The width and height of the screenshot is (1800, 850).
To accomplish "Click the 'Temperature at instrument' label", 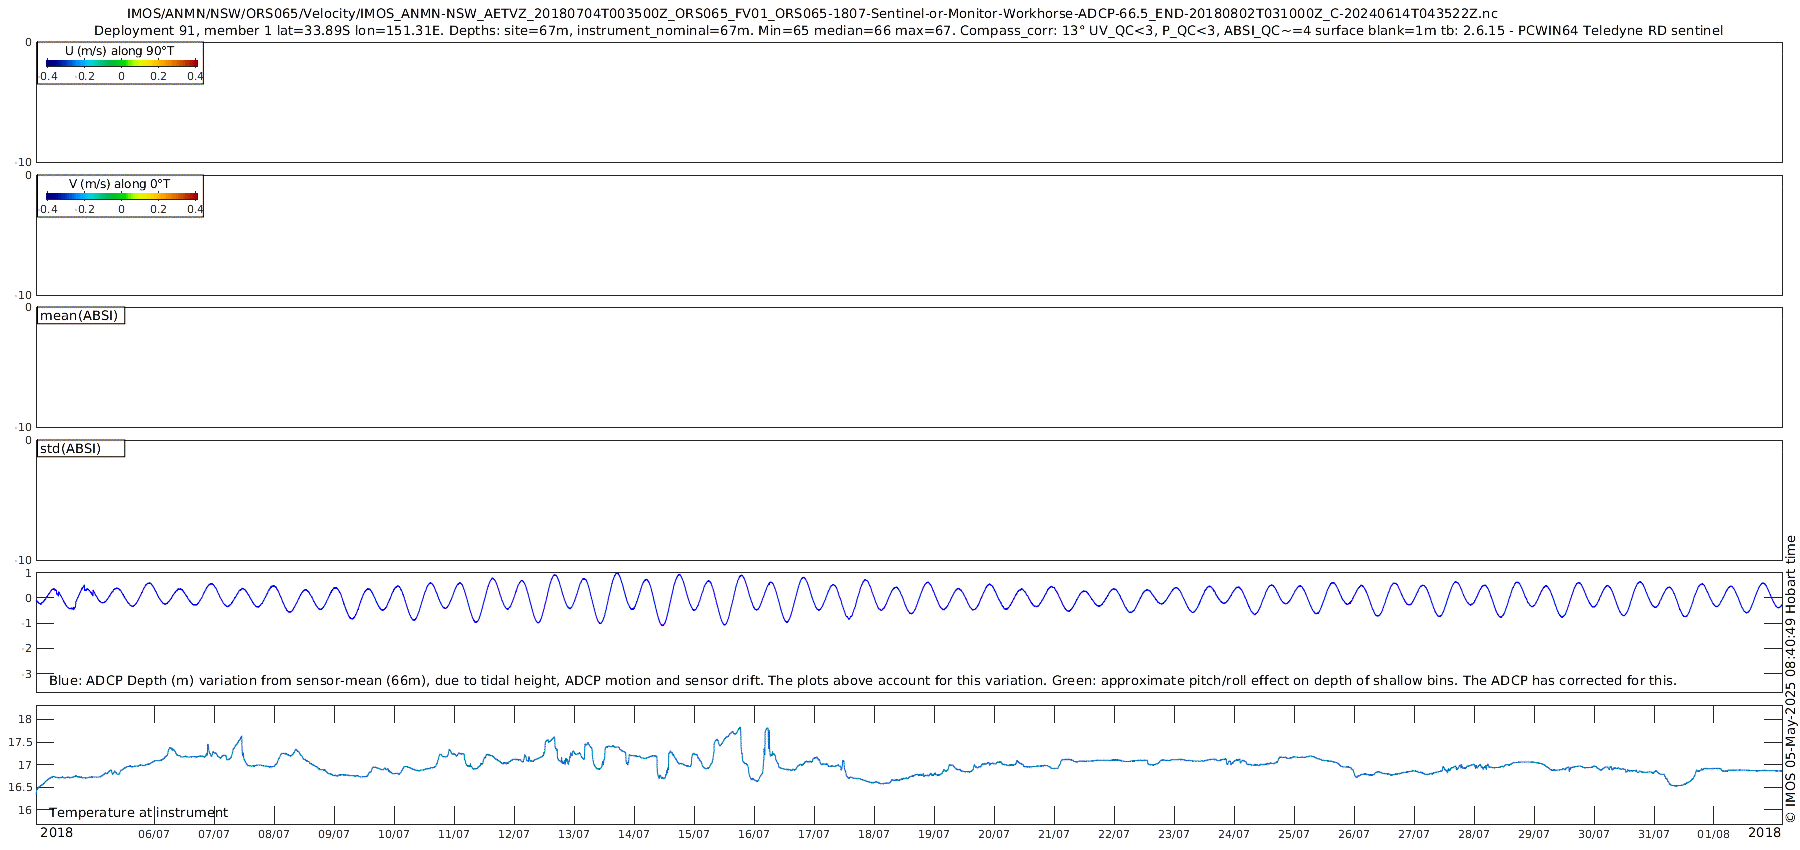I will point(138,813).
